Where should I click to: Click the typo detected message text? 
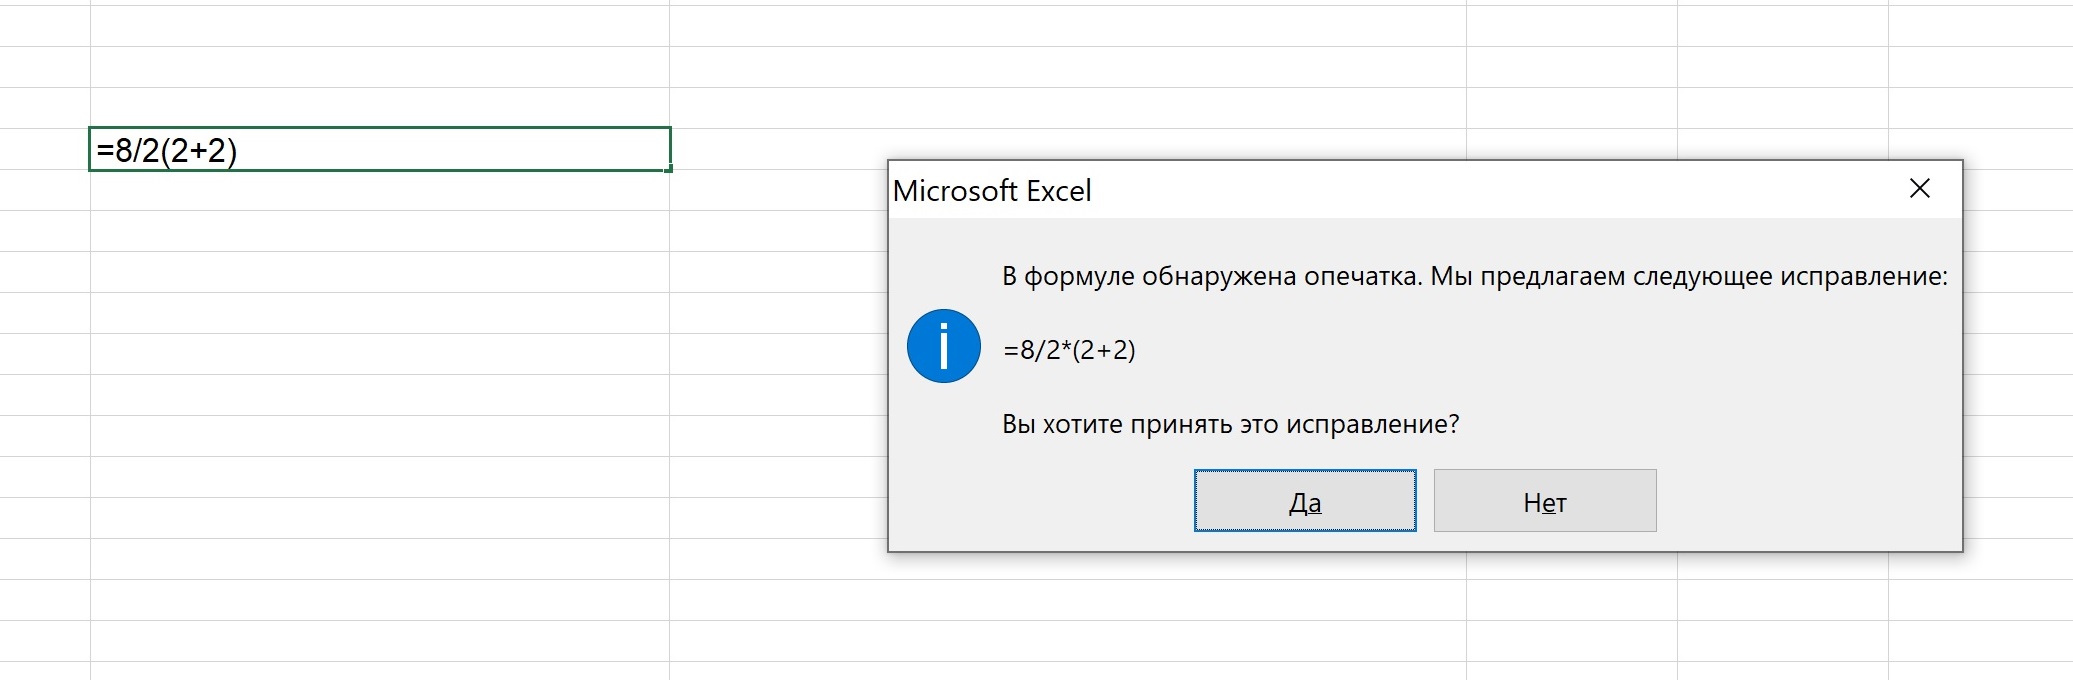coord(1474,276)
